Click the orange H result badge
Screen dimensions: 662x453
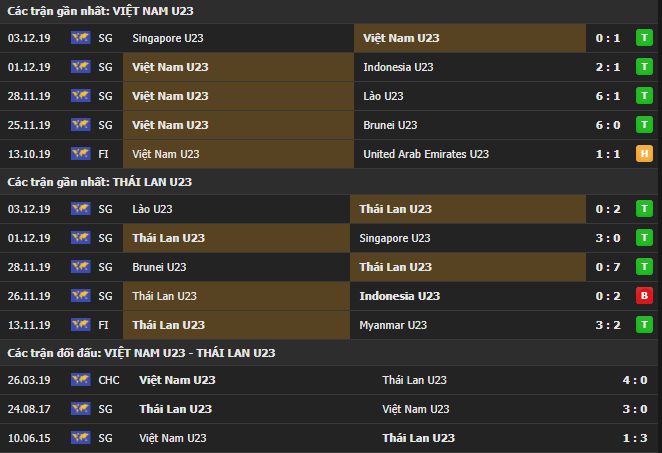(645, 154)
